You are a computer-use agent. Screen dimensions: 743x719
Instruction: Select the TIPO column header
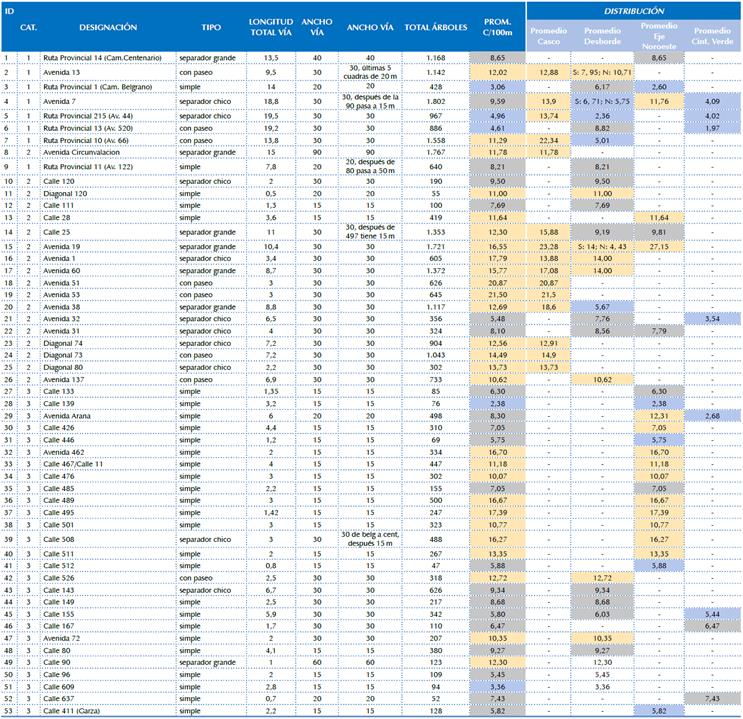pyautogui.click(x=211, y=28)
